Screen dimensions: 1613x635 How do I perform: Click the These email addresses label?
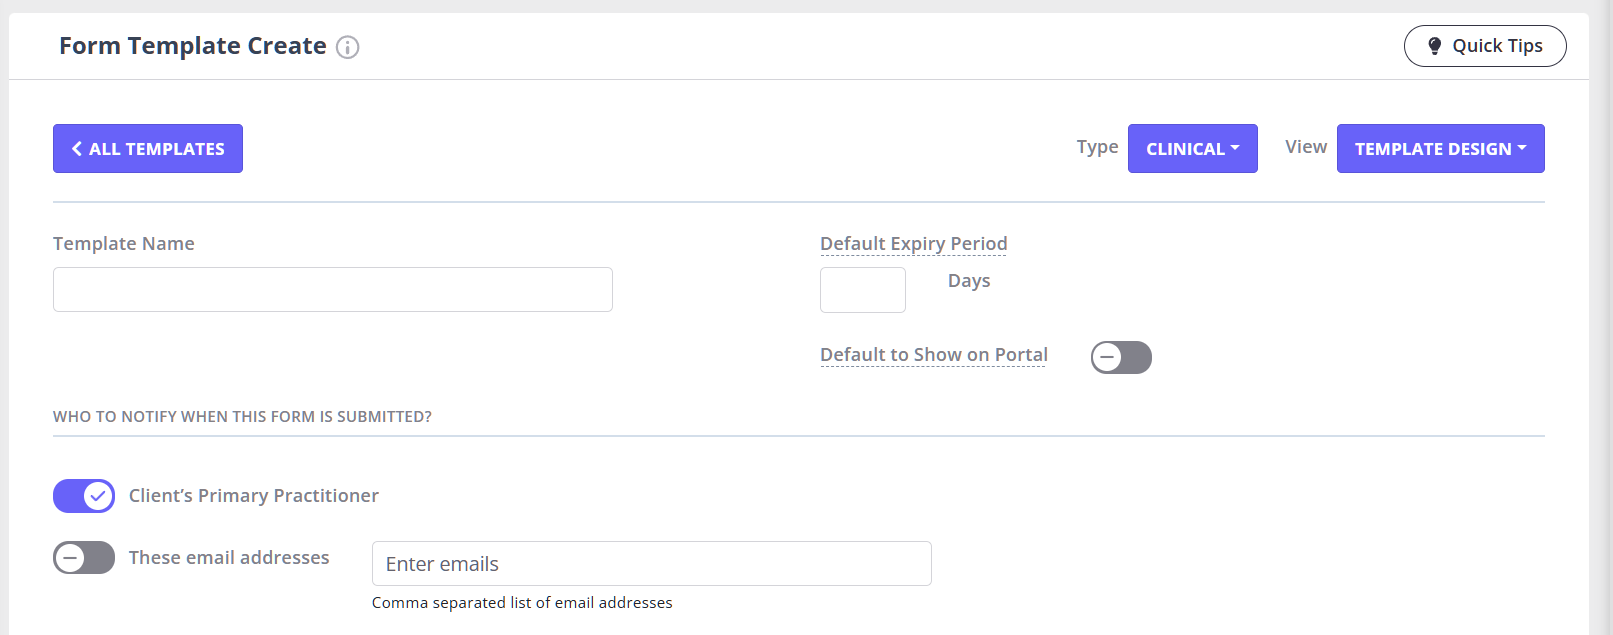coord(229,558)
